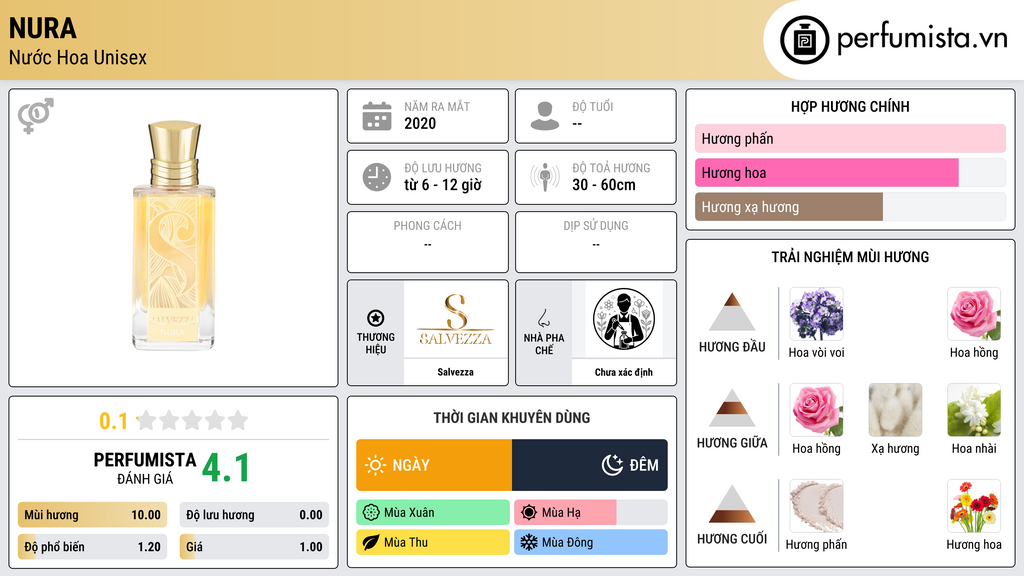Image resolution: width=1024 pixels, height=576 pixels.
Task: Click the Hương xạ hương accord bar
Action: 850,206
